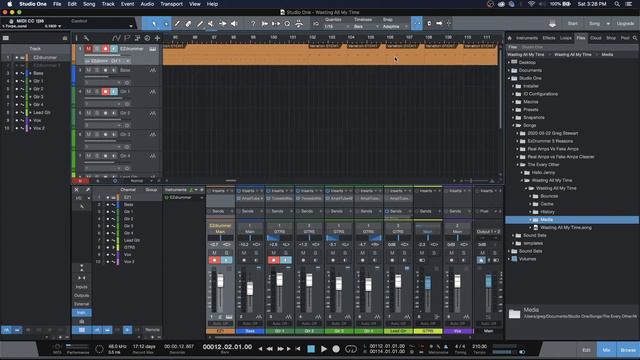Screen dimensions: 640x360
Task: Add a new track with plus icon
Action: [x=157, y=38]
